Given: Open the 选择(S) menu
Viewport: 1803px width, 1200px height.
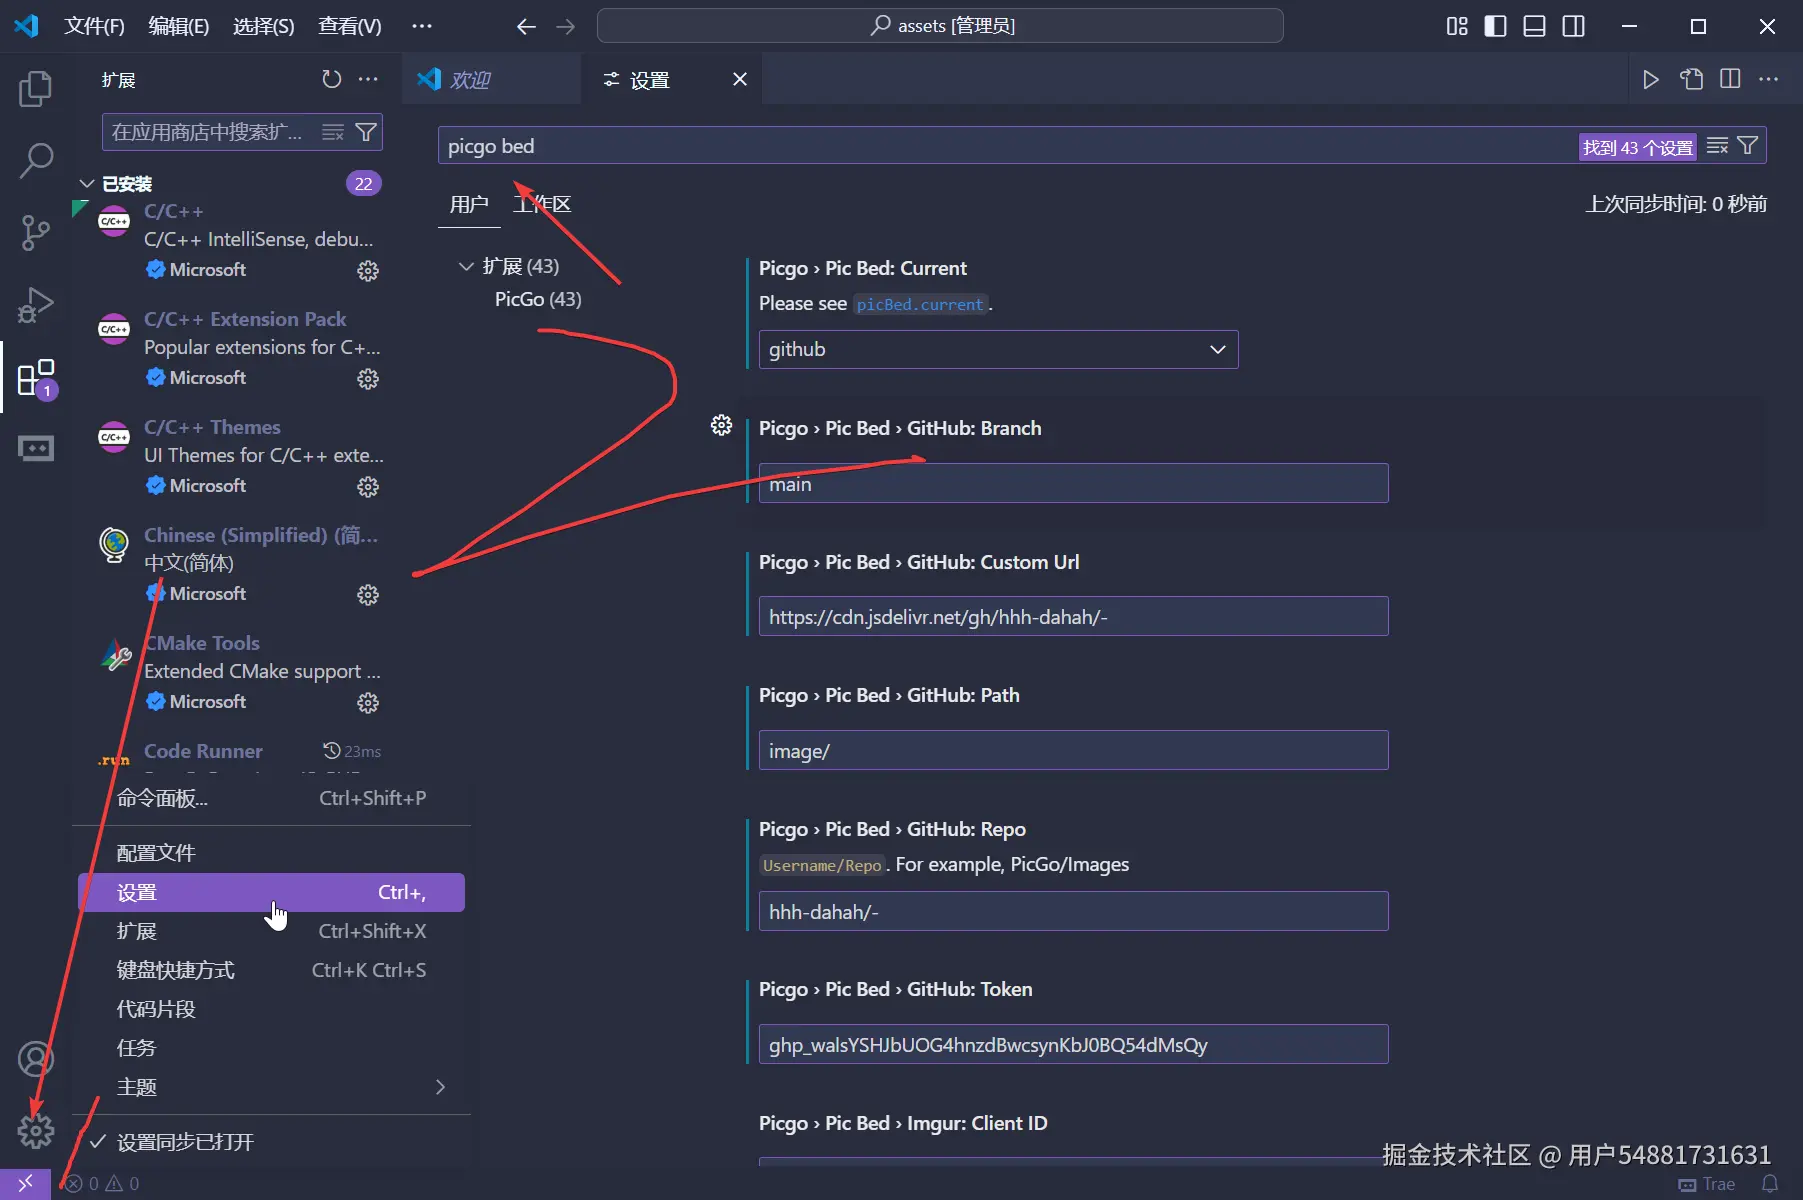Looking at the screenshot, I should 264,26.
